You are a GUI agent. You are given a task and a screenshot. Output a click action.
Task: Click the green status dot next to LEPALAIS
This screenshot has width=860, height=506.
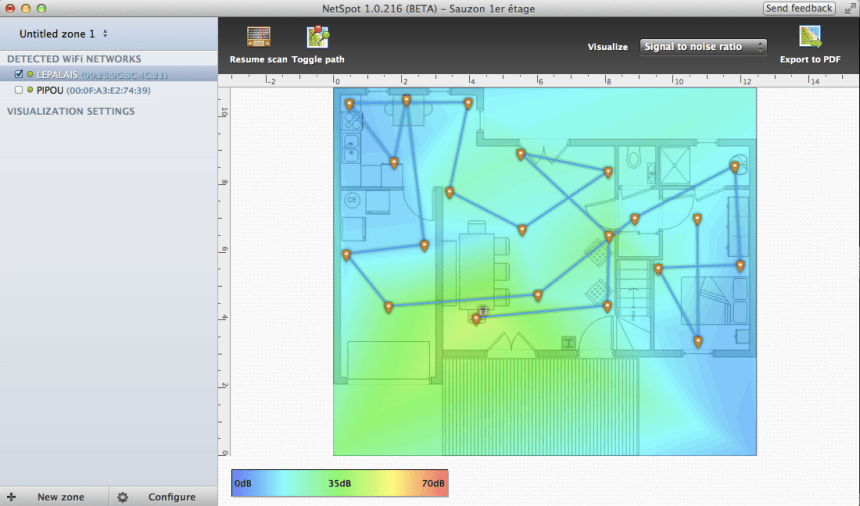tap(30, 74)
